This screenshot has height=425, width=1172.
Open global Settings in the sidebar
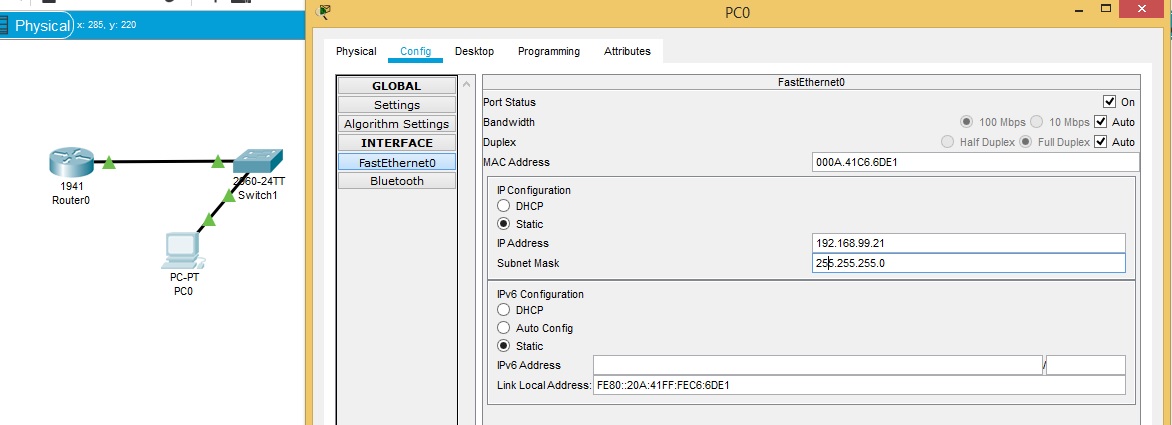[x=397, y=105]
